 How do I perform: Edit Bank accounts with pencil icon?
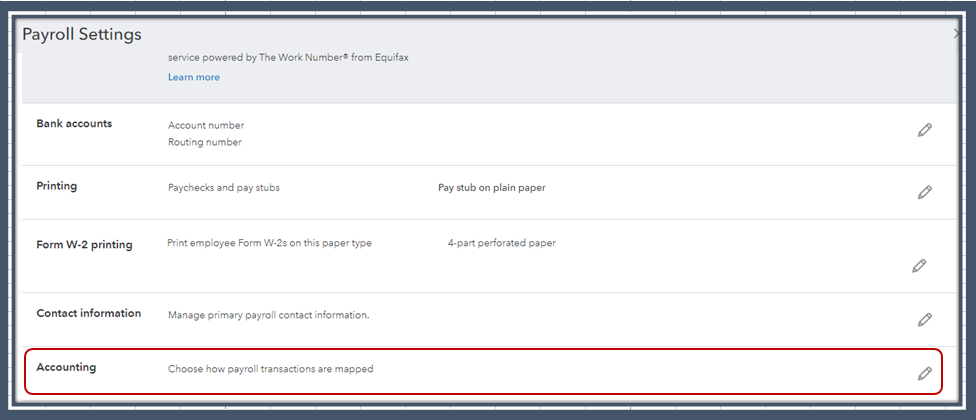924,130
